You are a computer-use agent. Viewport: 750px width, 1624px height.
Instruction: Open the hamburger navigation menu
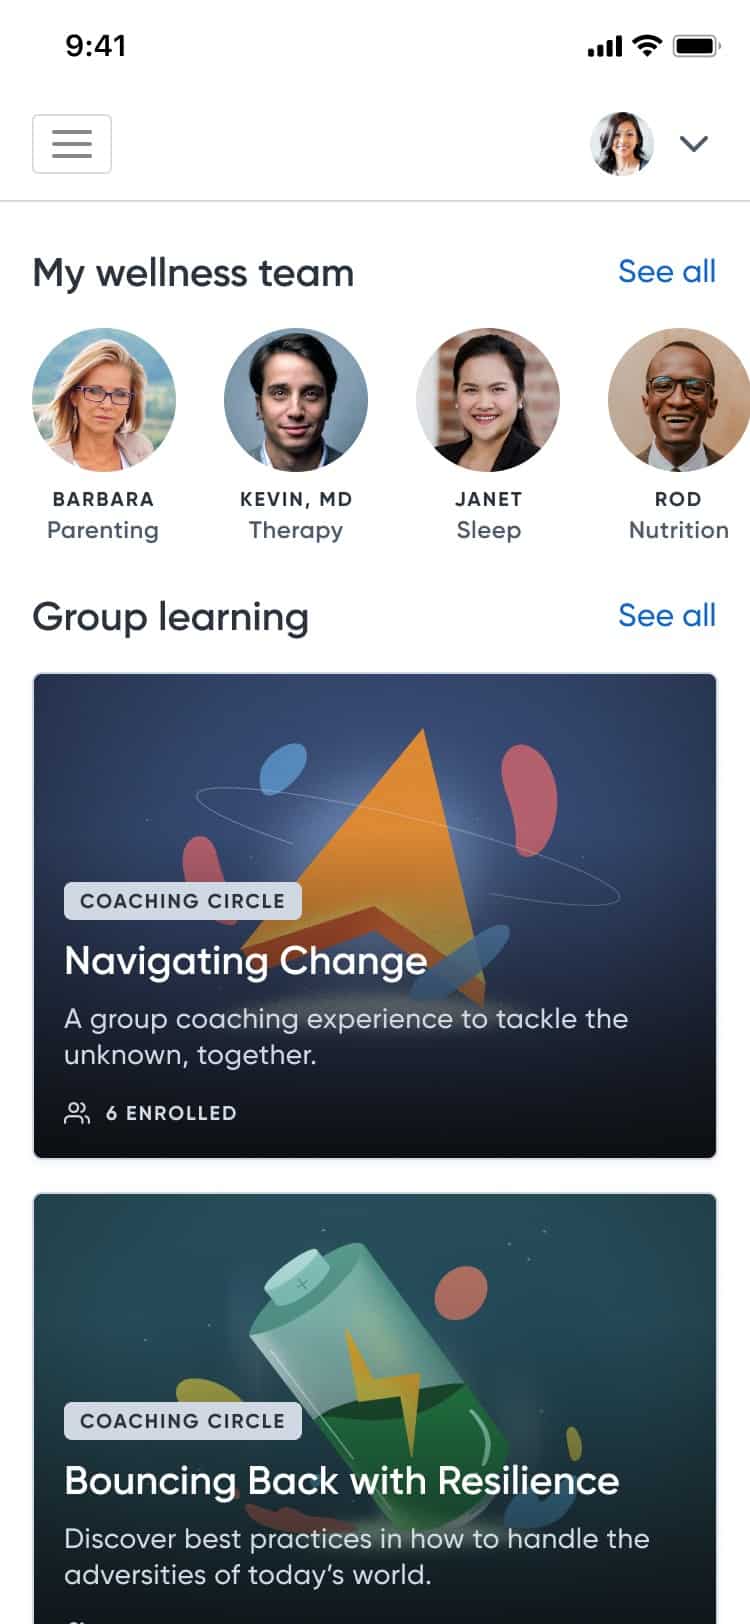click(72, 144)
